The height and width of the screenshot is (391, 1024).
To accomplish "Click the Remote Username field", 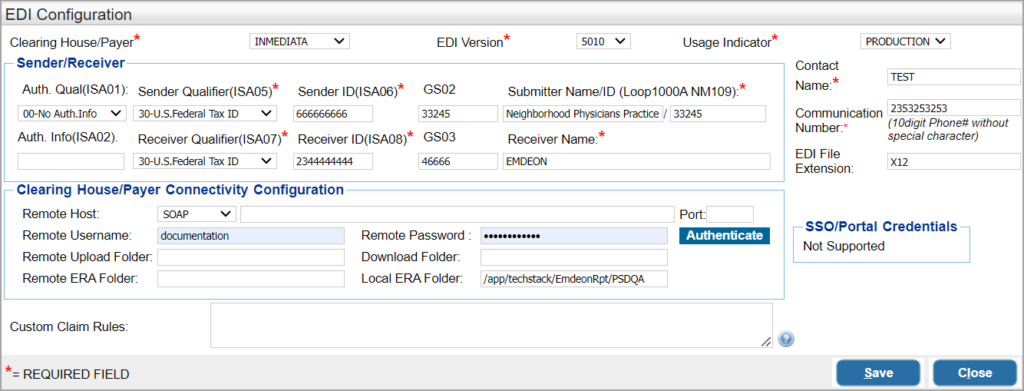I will click(251, 236).
